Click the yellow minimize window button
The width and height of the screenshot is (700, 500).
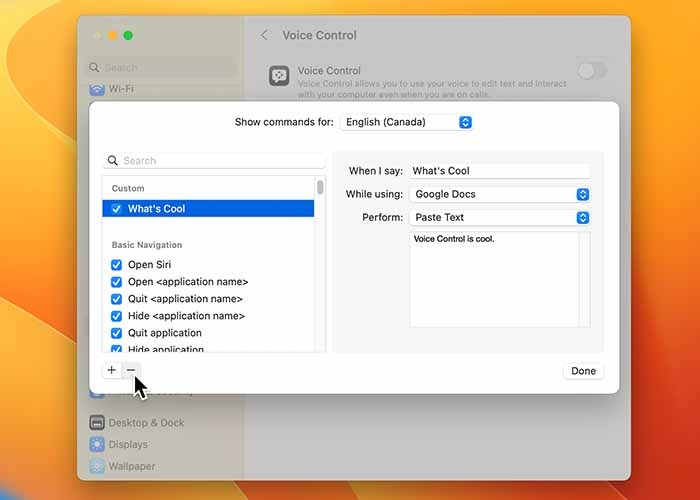tap(112, 36)
